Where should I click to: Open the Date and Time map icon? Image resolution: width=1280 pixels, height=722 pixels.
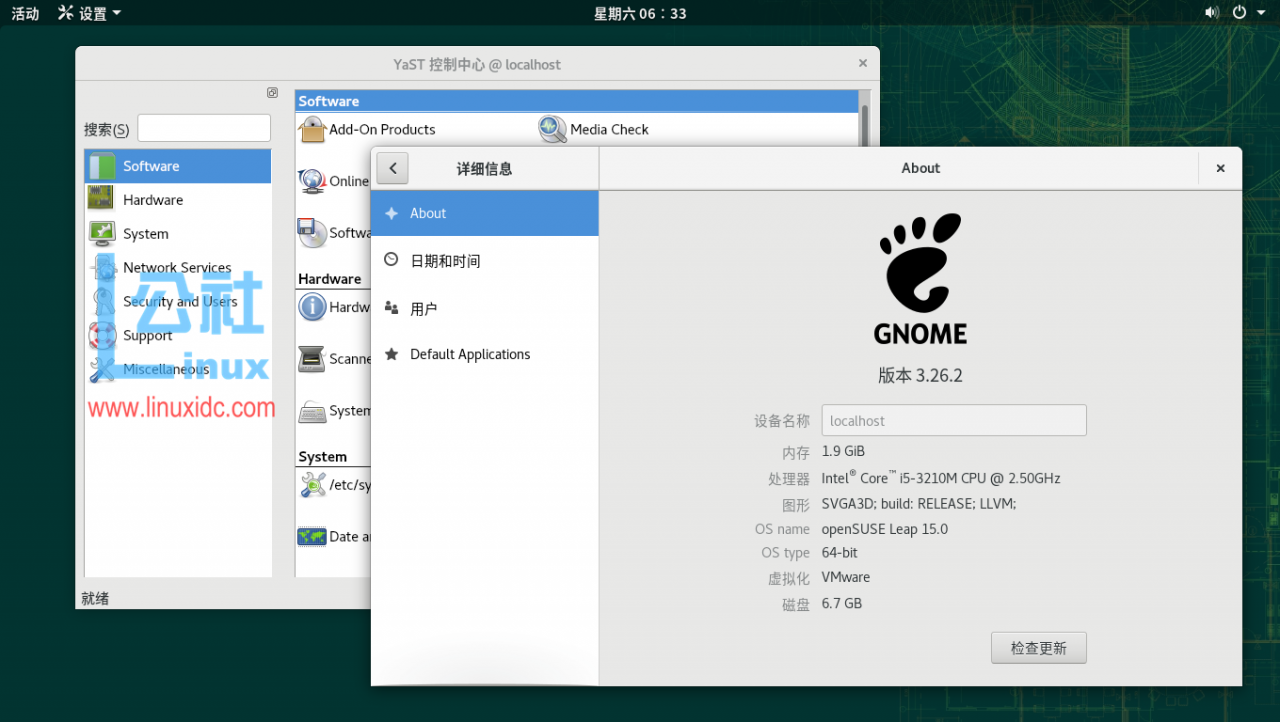tap(312, 537)
